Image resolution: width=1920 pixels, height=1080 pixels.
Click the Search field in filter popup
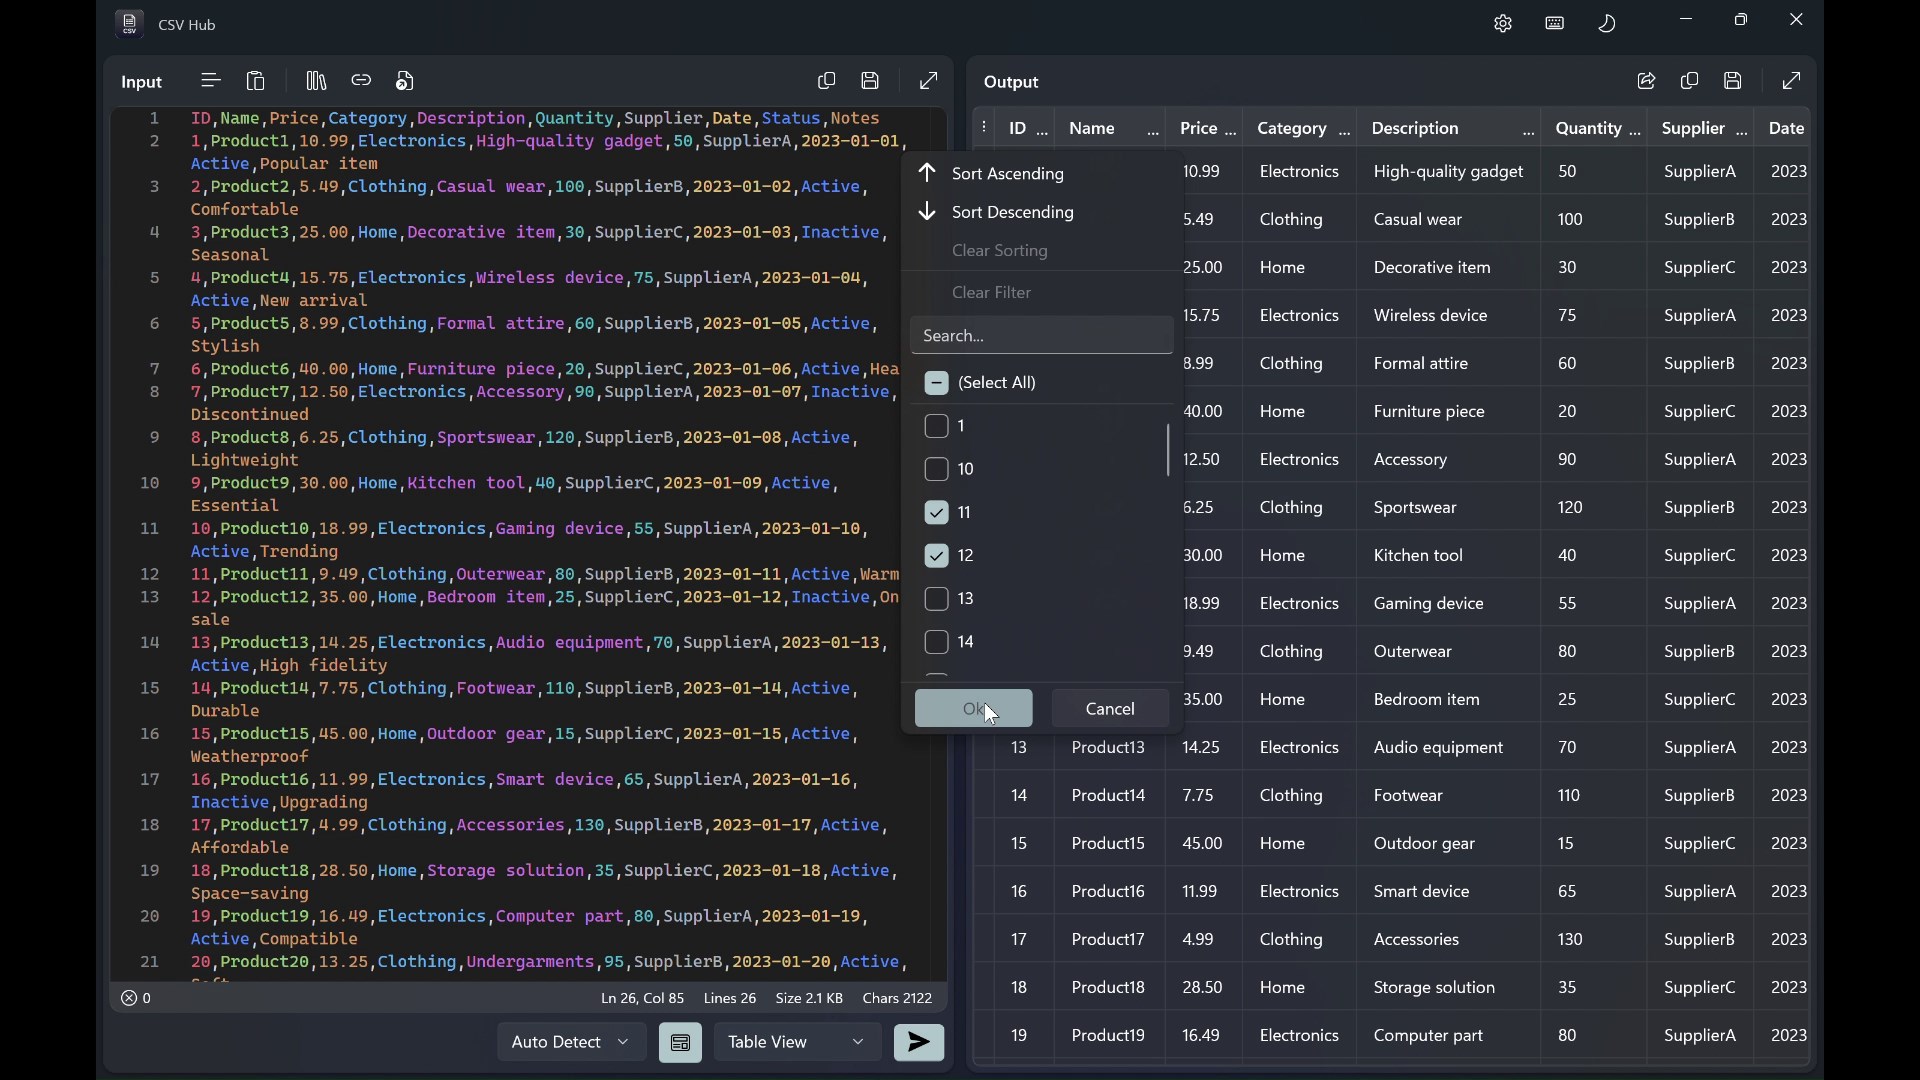(x=1042, y=337)
